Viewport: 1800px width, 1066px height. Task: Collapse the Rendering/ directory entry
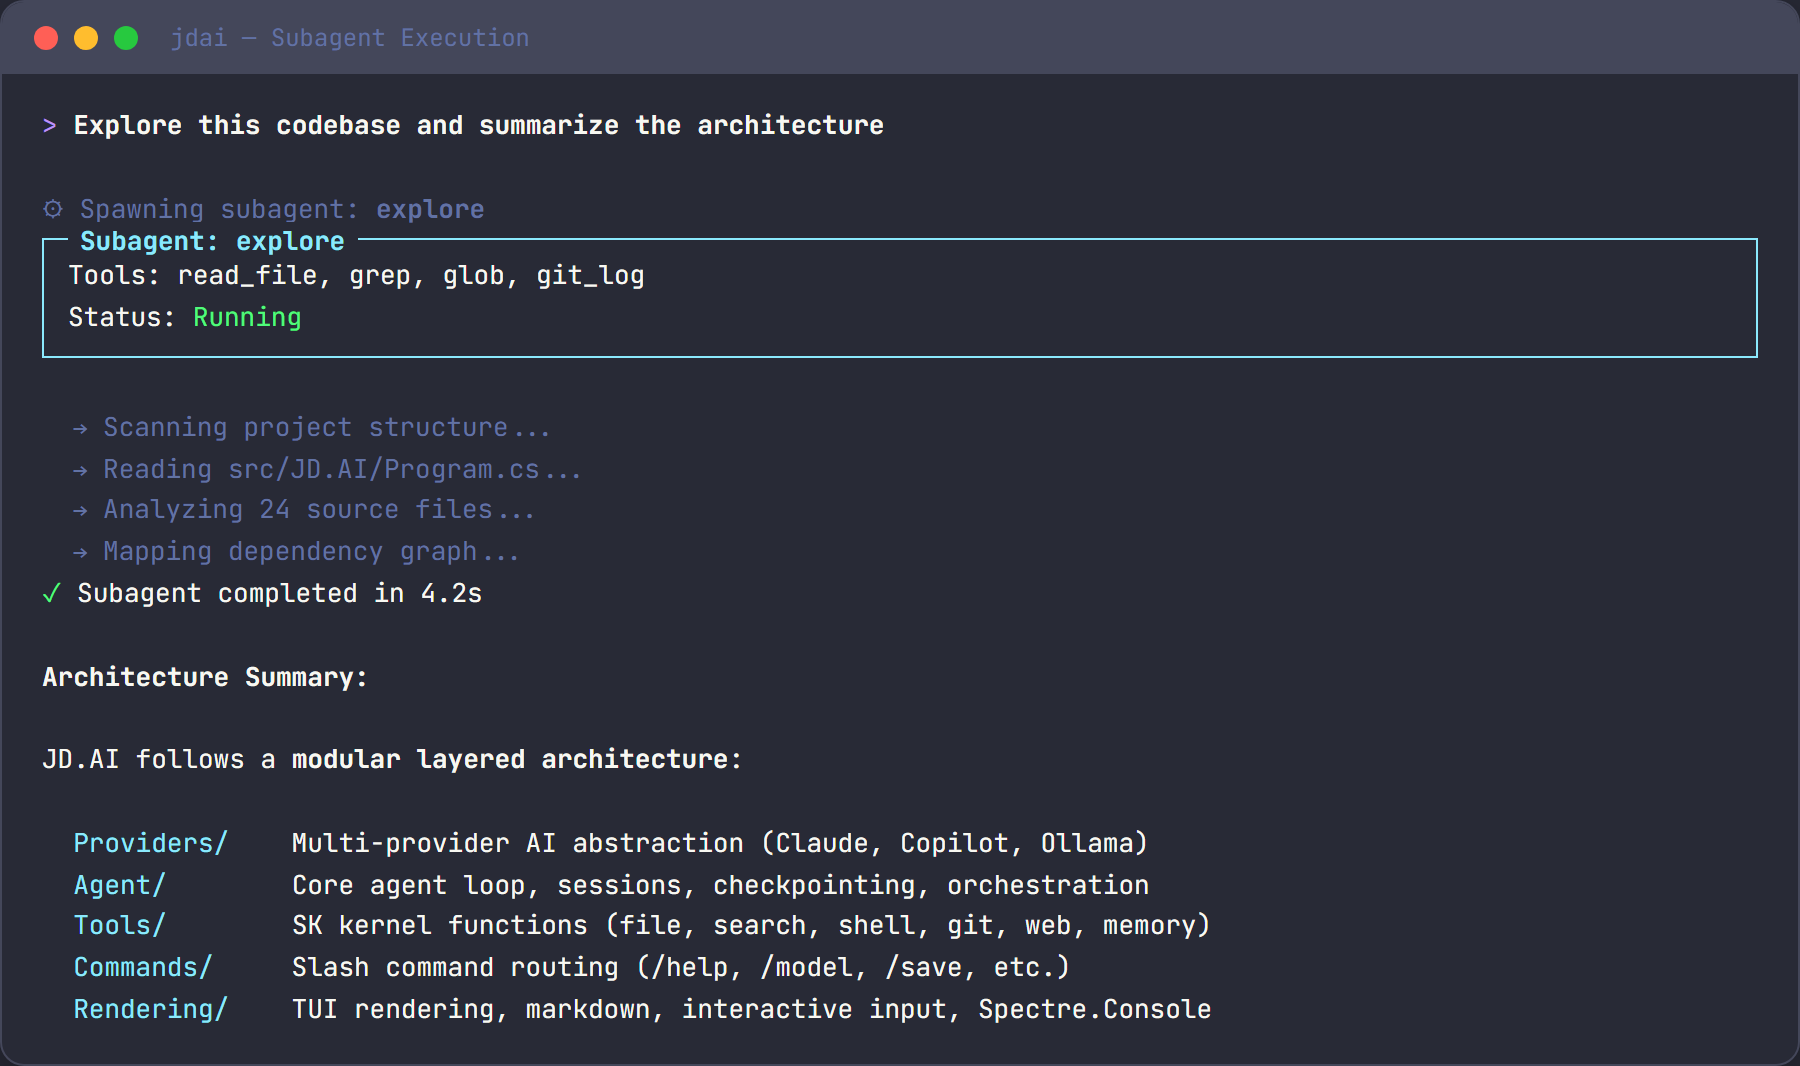click(151, 1009)
